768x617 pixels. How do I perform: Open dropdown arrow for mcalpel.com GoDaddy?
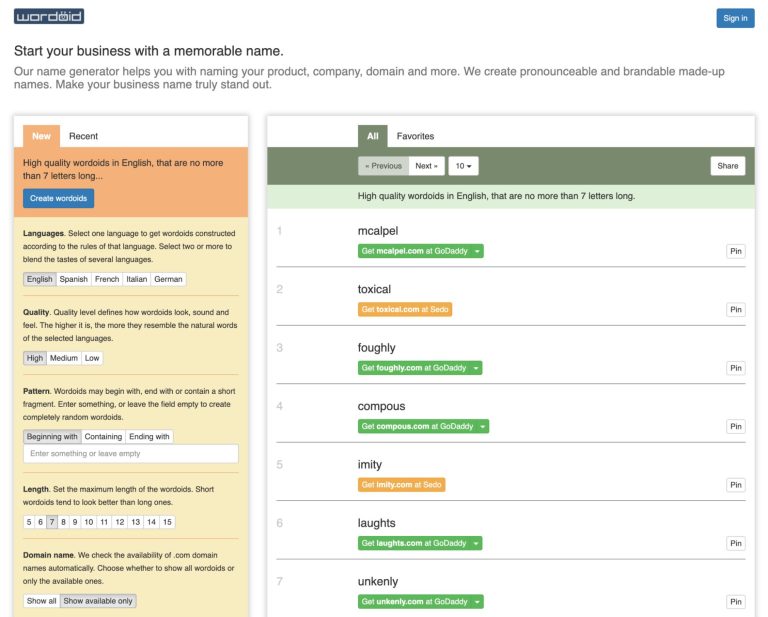pos(477,251)
